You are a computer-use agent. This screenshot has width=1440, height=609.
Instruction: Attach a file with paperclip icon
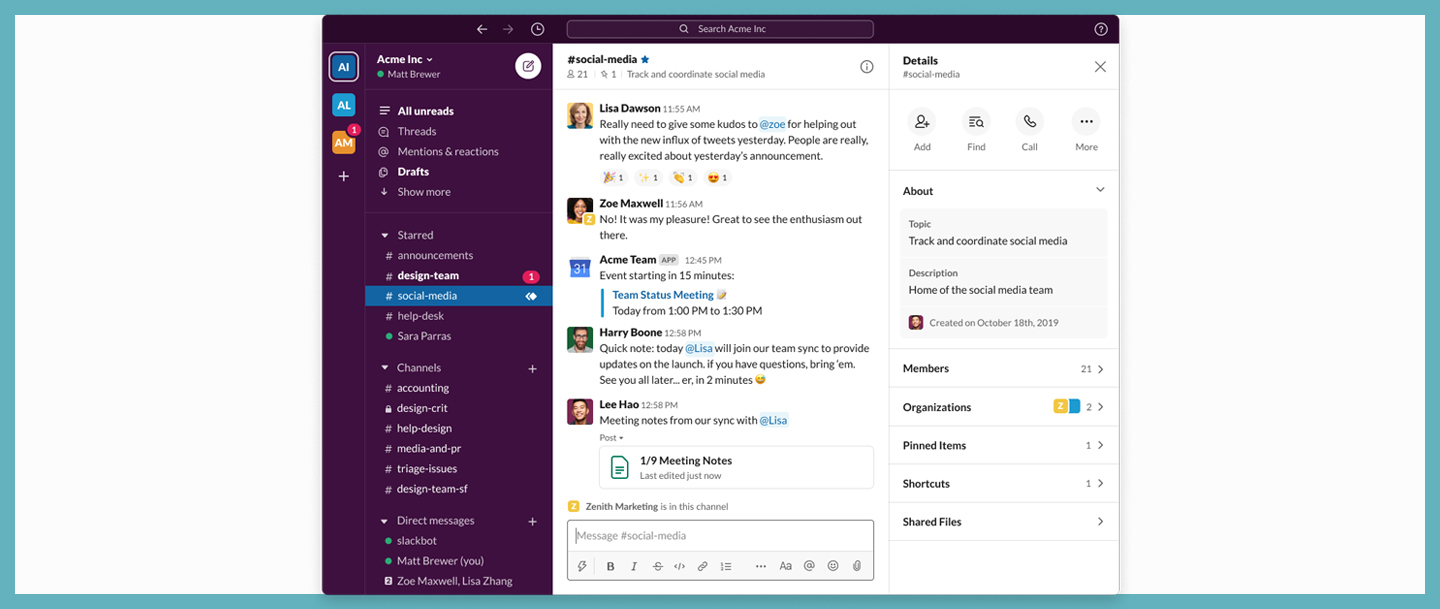click(857, 566)
